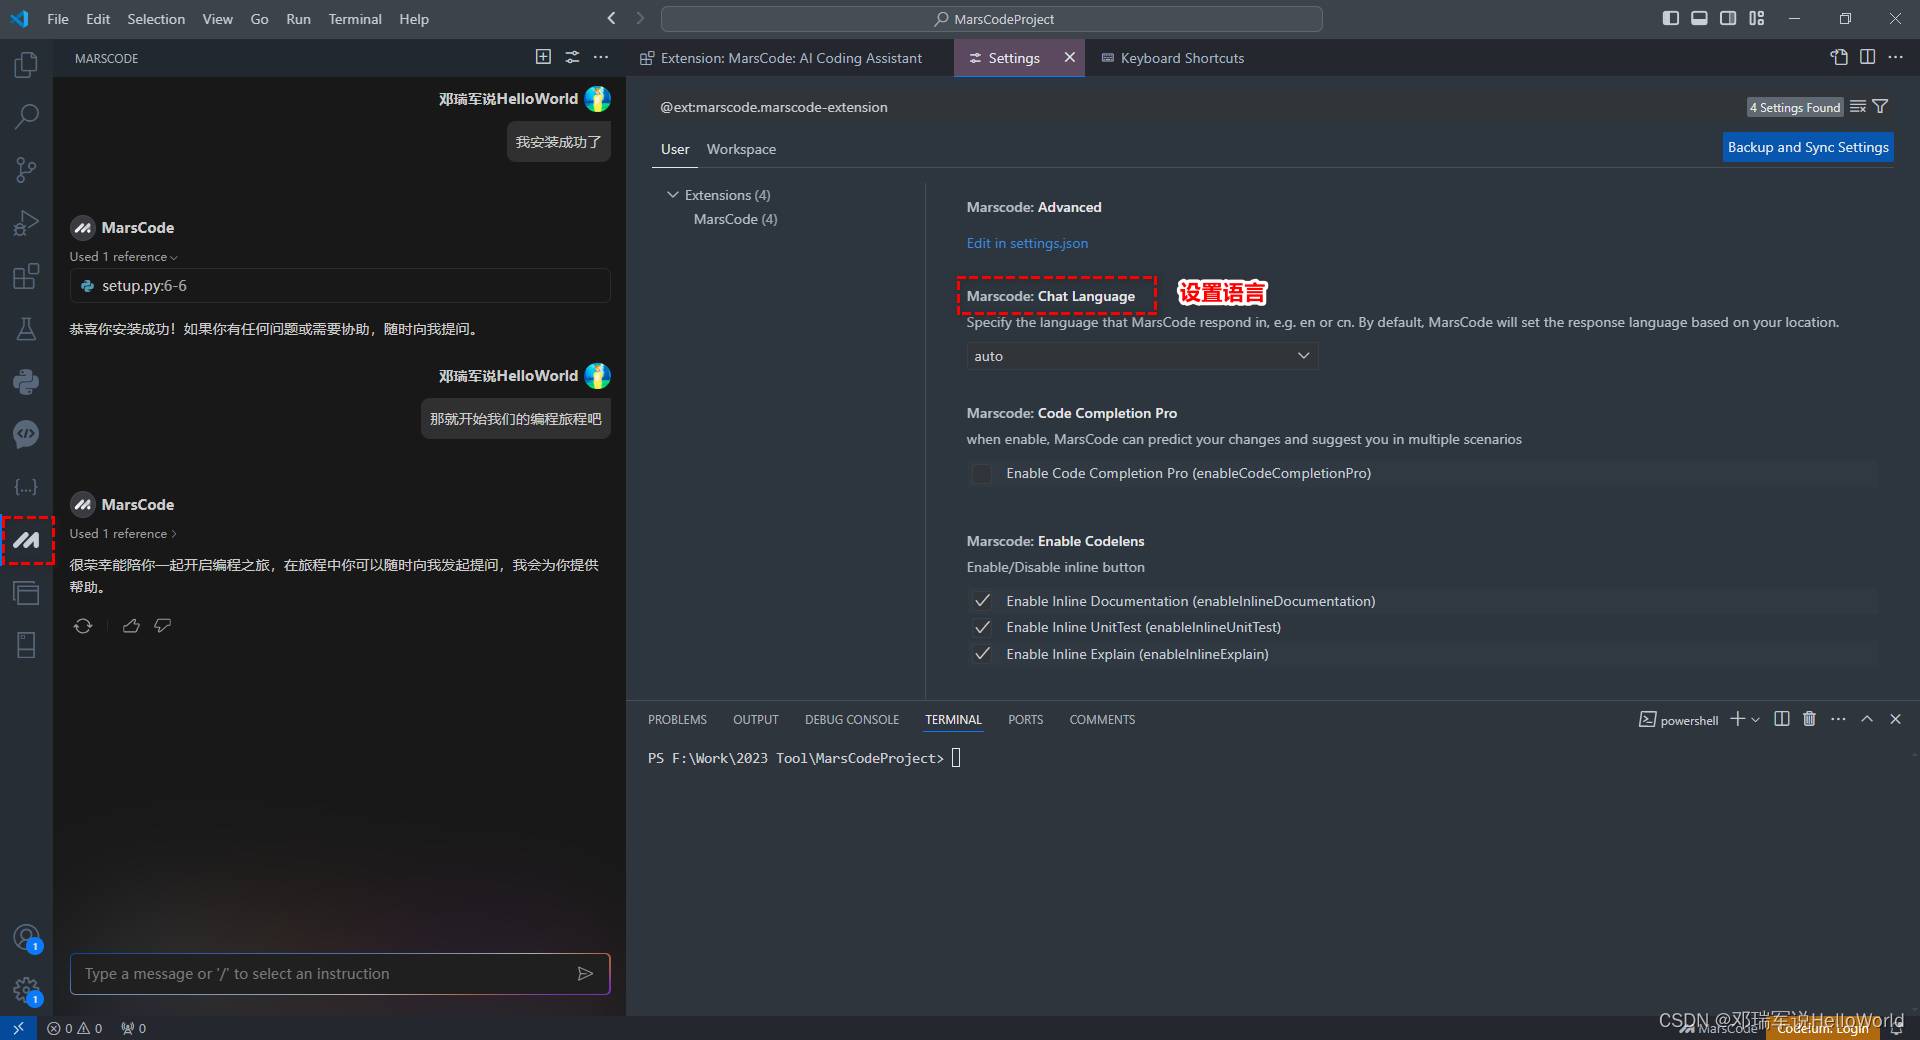Click the send message arrow icon

coord(586,974)
